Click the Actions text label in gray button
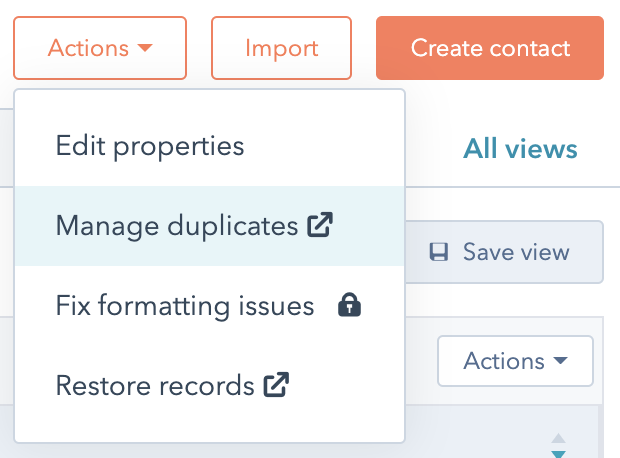This screenshot has width=620, height=458. pos(504,362)
